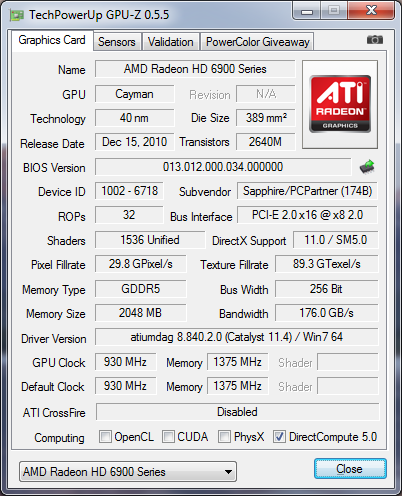Enable the OpenCL checkbox
This screenshot has height=496, width=402.
(105, 436)
